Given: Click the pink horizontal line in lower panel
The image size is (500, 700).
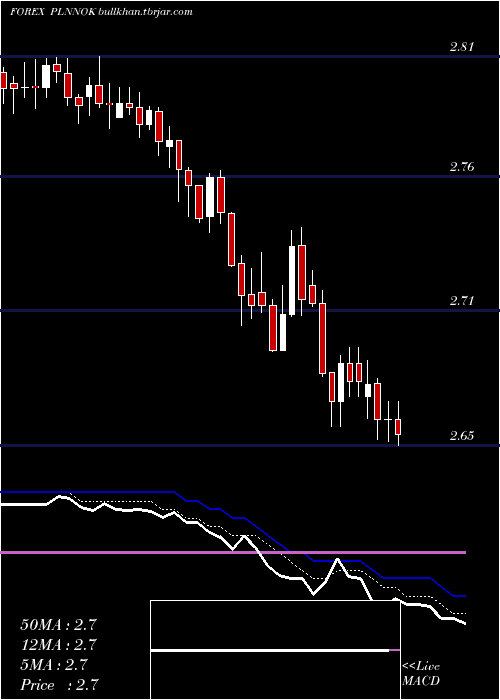Looking at the screenshot, I should [233, 553].
